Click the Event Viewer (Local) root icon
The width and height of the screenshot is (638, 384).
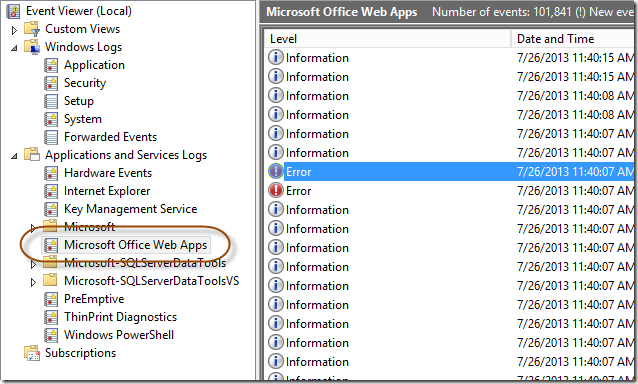(13, 11)
